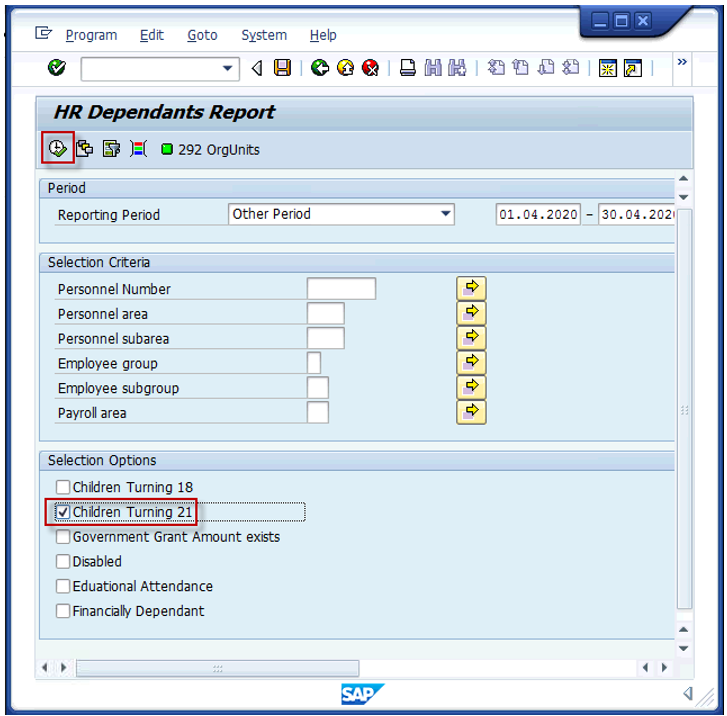Image resolution: width=727 pixels, height=716 pixels.
Task: Click the Payroll area input field
Action: click(318, 412)
